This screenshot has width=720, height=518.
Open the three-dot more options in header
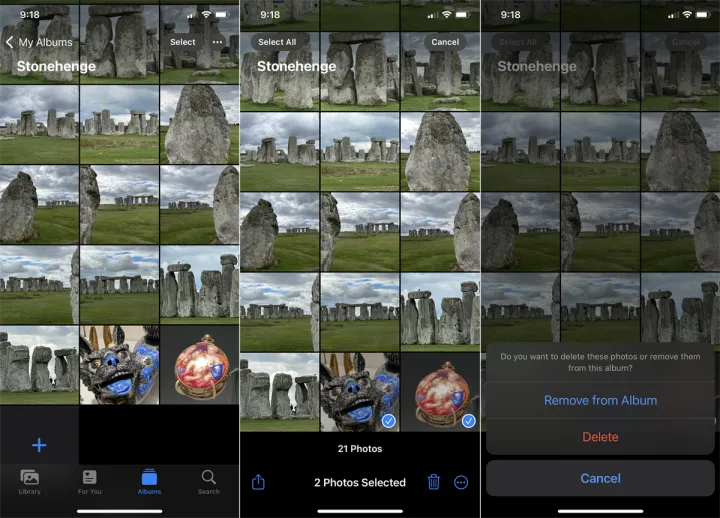pyautogui.click(x=218, y=42)
